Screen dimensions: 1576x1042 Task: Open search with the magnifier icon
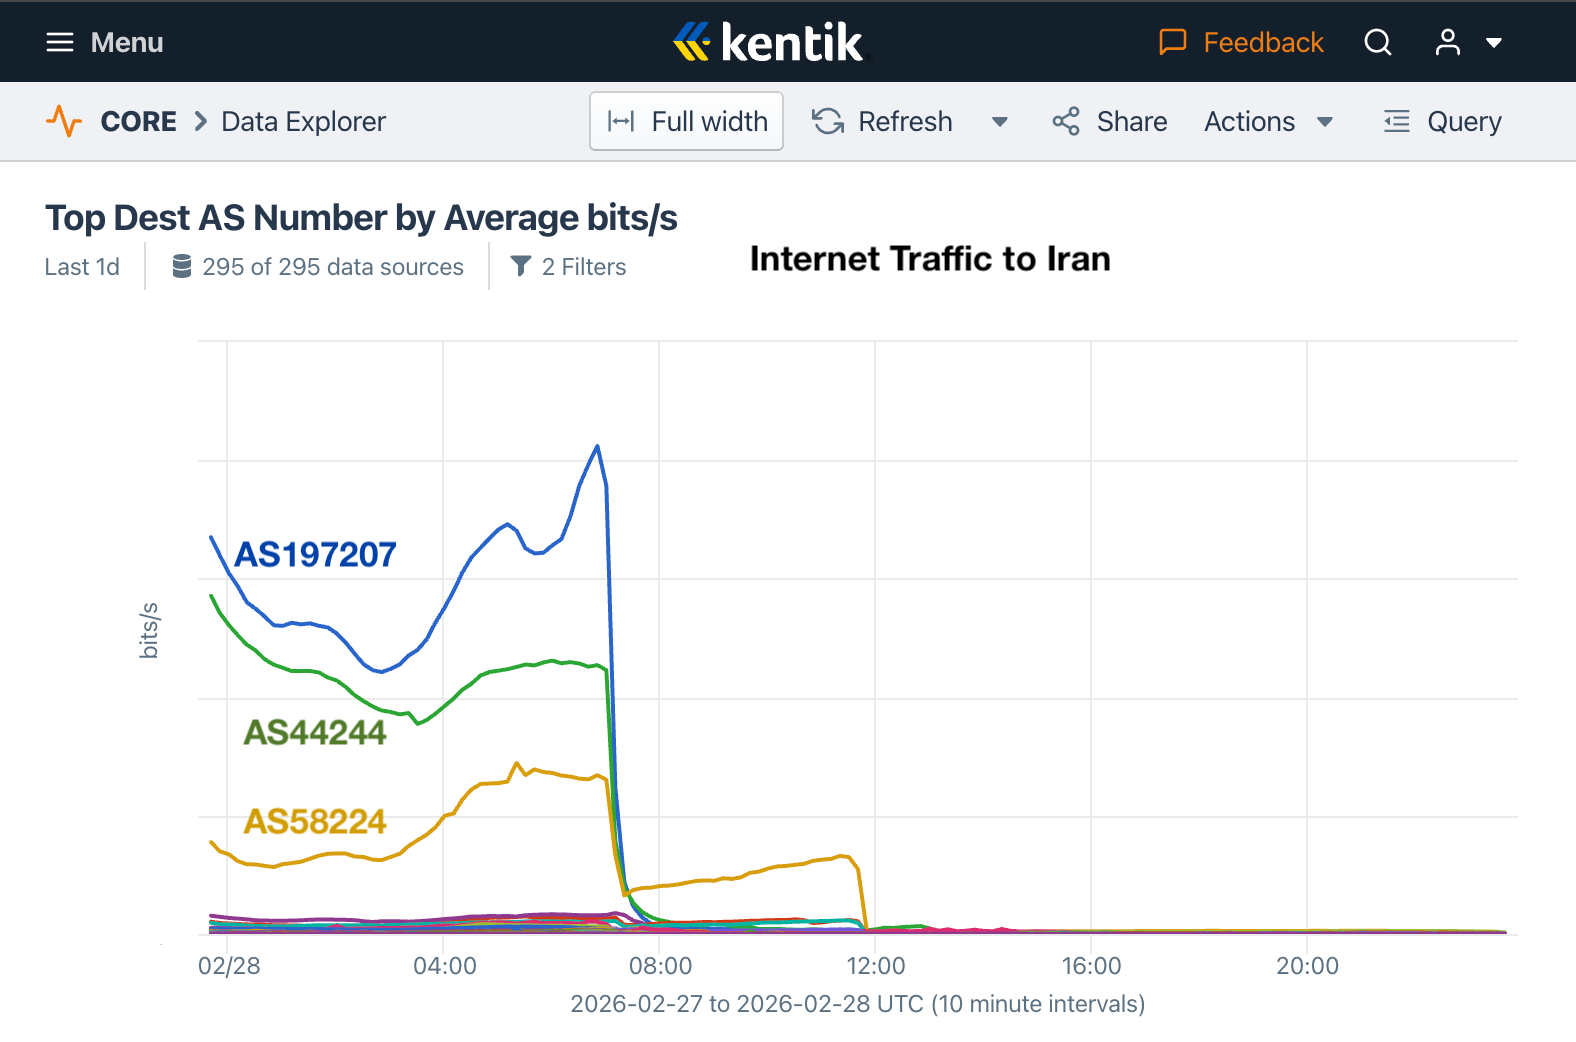(1378, 42)
